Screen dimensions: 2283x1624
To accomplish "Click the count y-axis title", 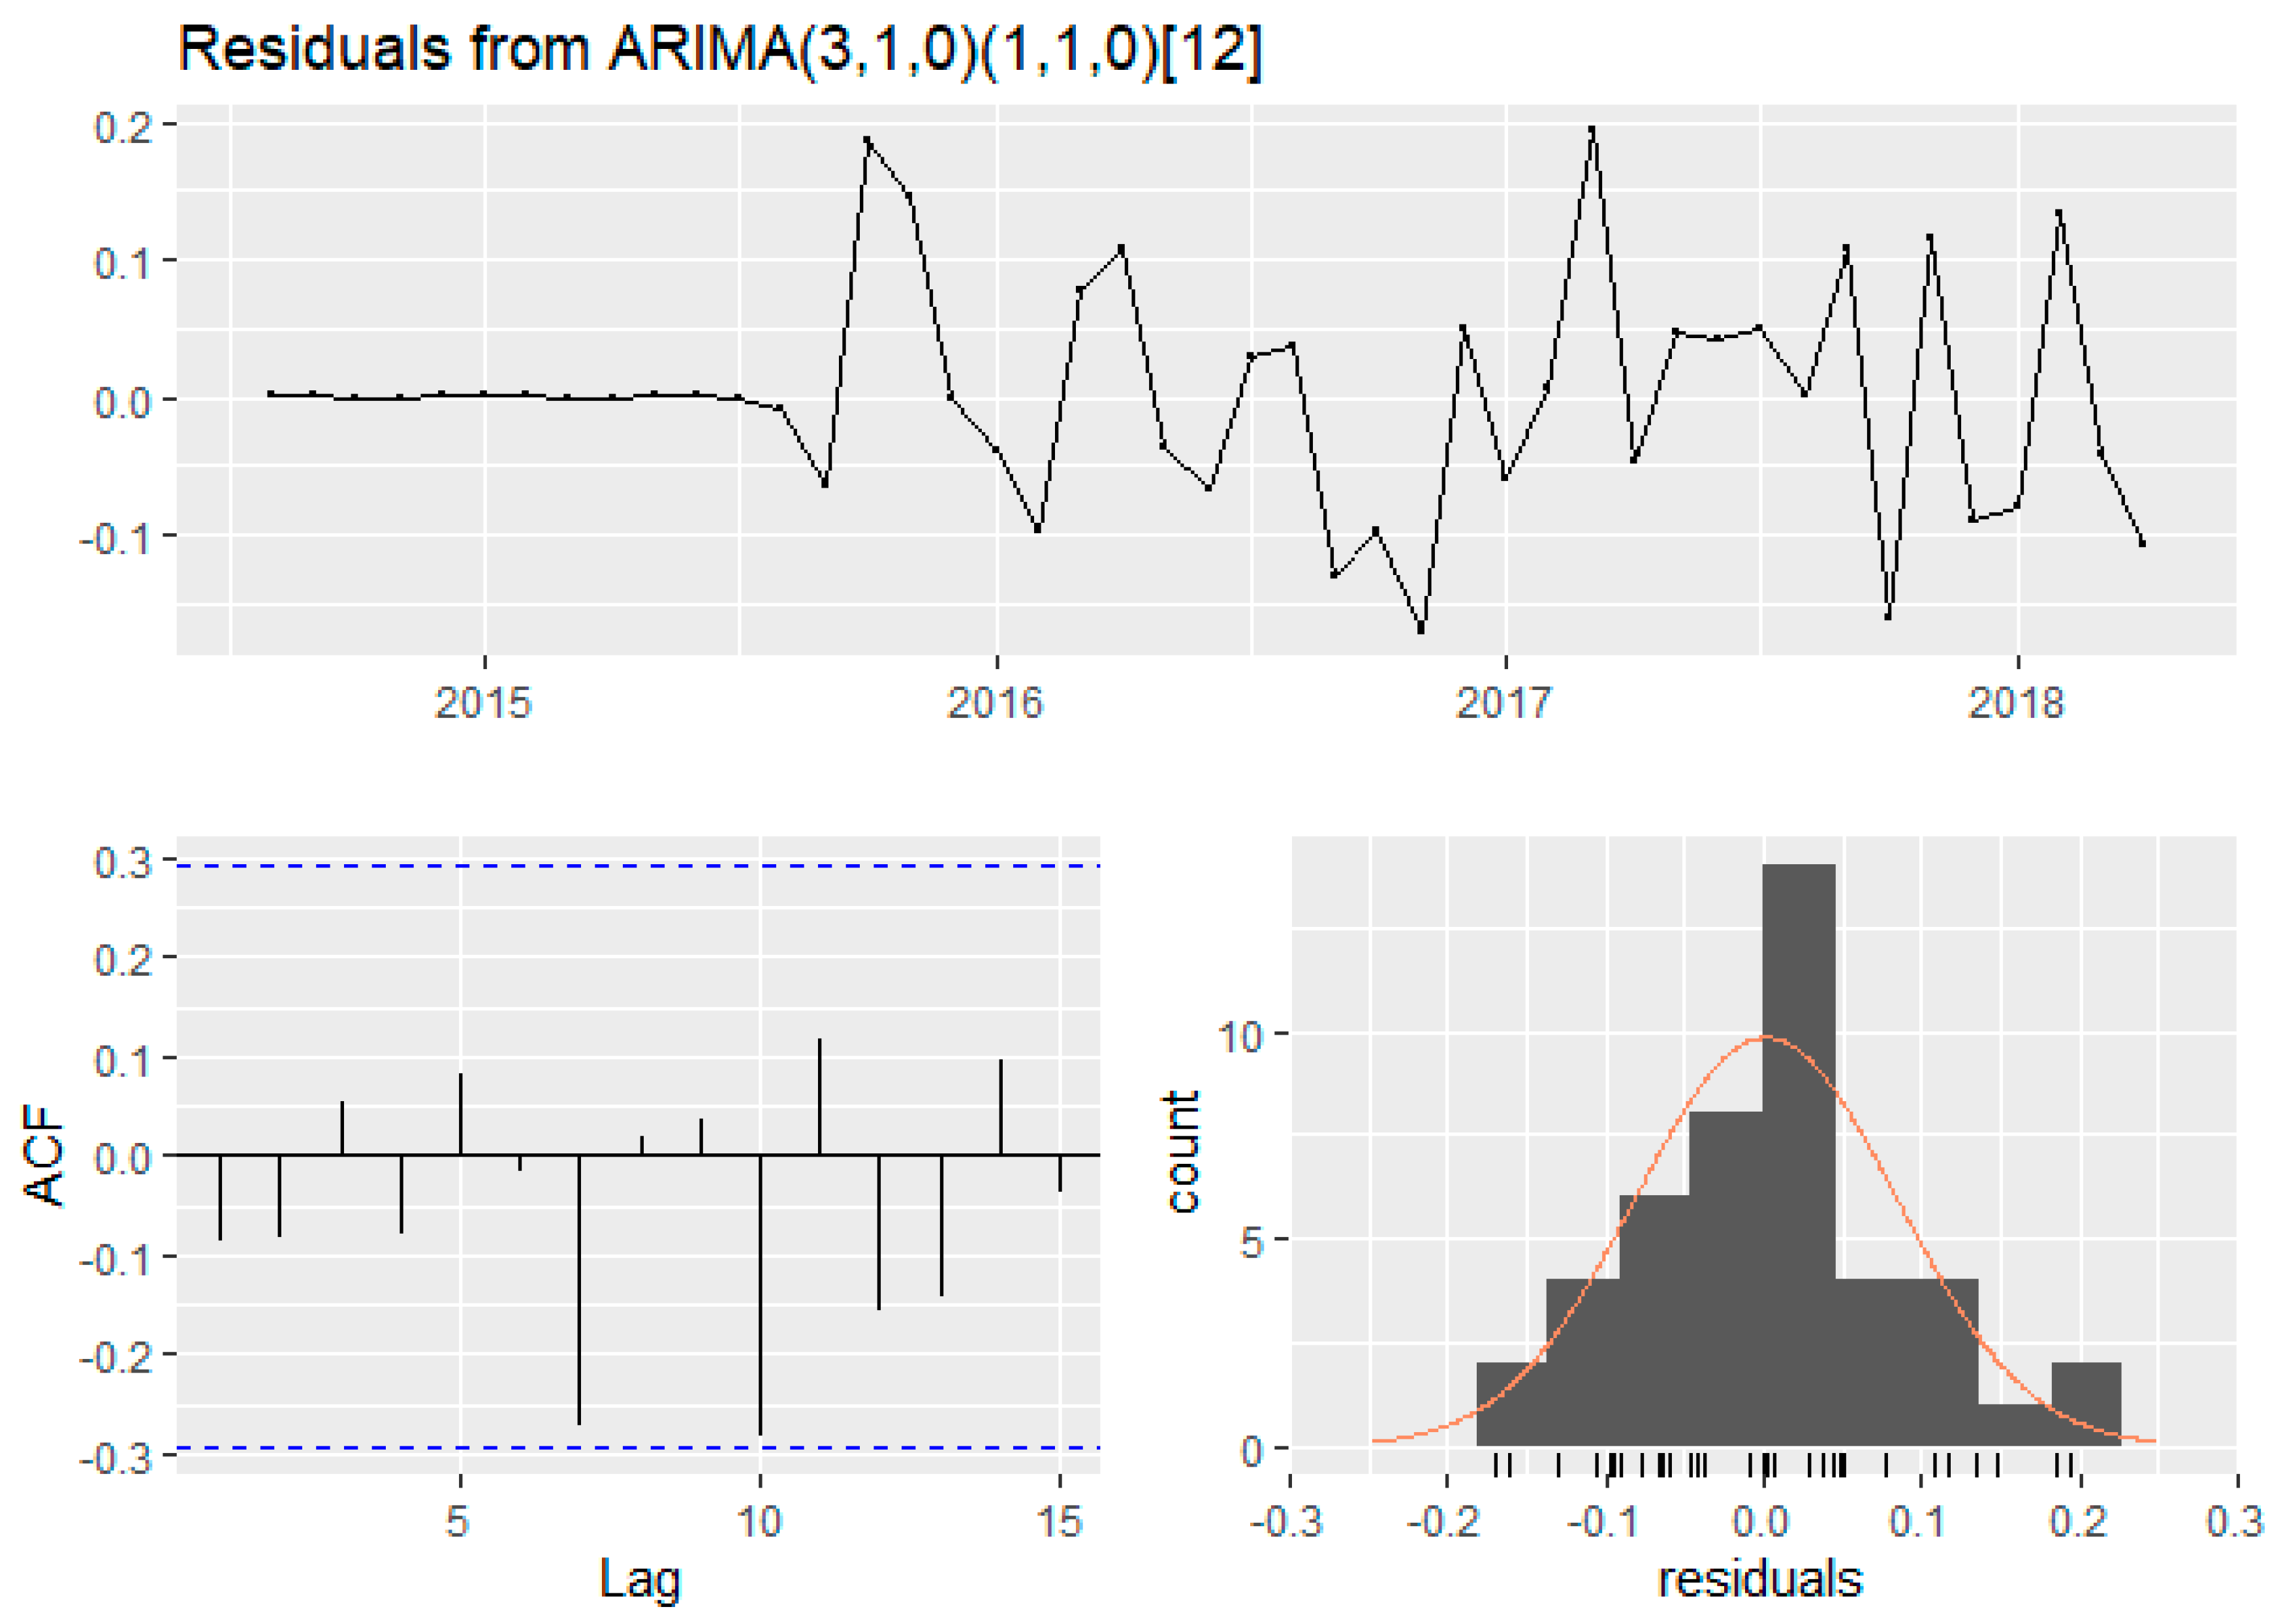I will [1183, 1152].
